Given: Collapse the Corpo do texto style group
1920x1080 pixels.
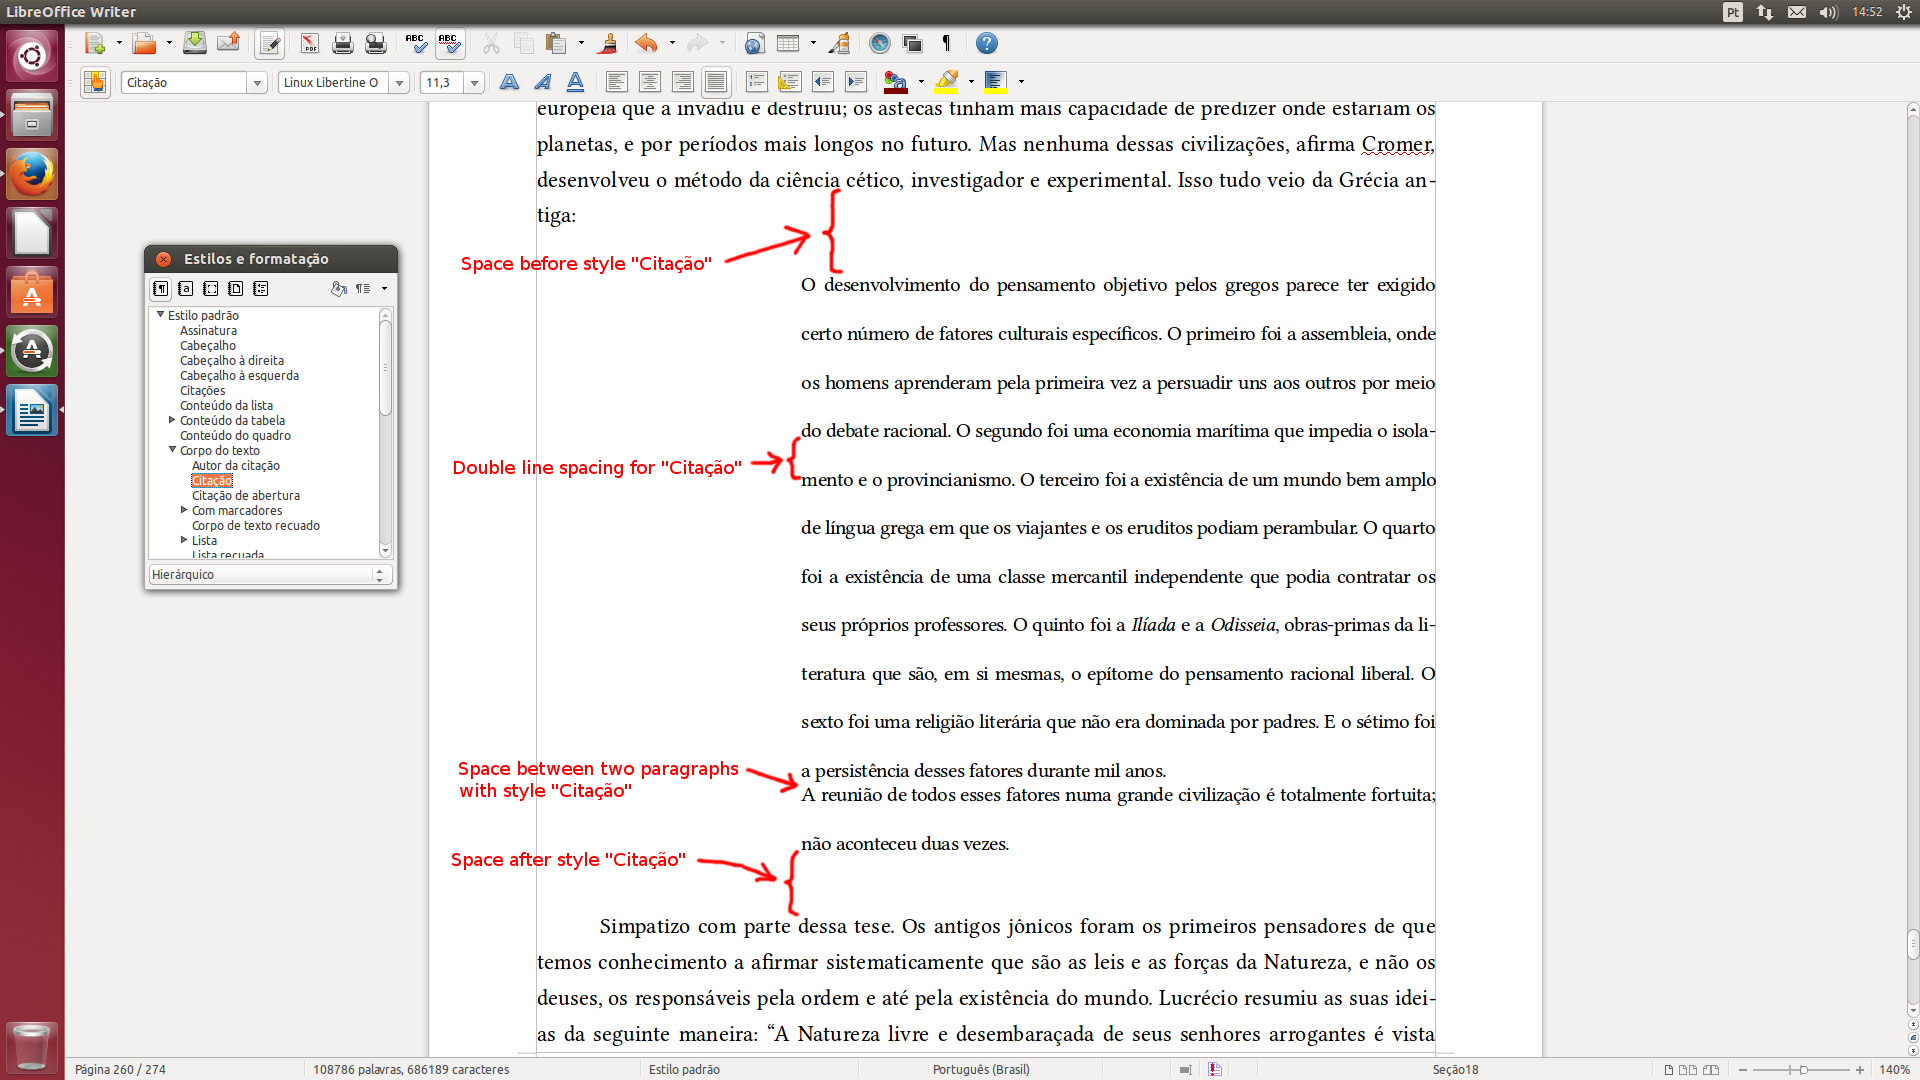Looking at the screenshot, I should click(x=172, y=450).
